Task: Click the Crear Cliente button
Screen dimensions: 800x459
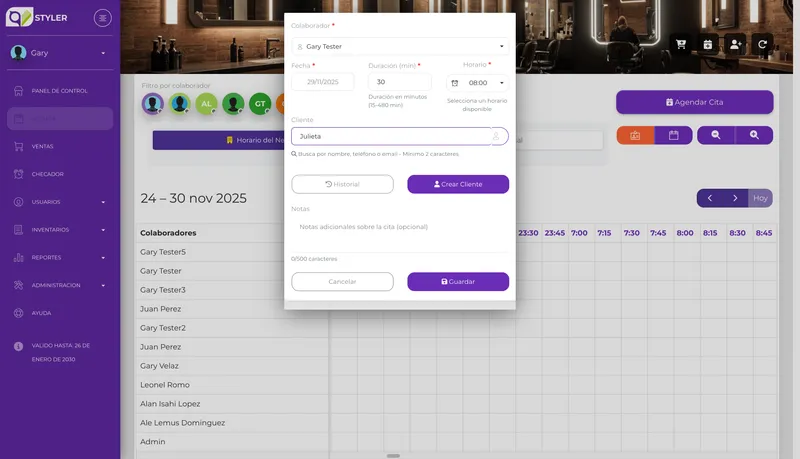Action: (x=458, y=184)
